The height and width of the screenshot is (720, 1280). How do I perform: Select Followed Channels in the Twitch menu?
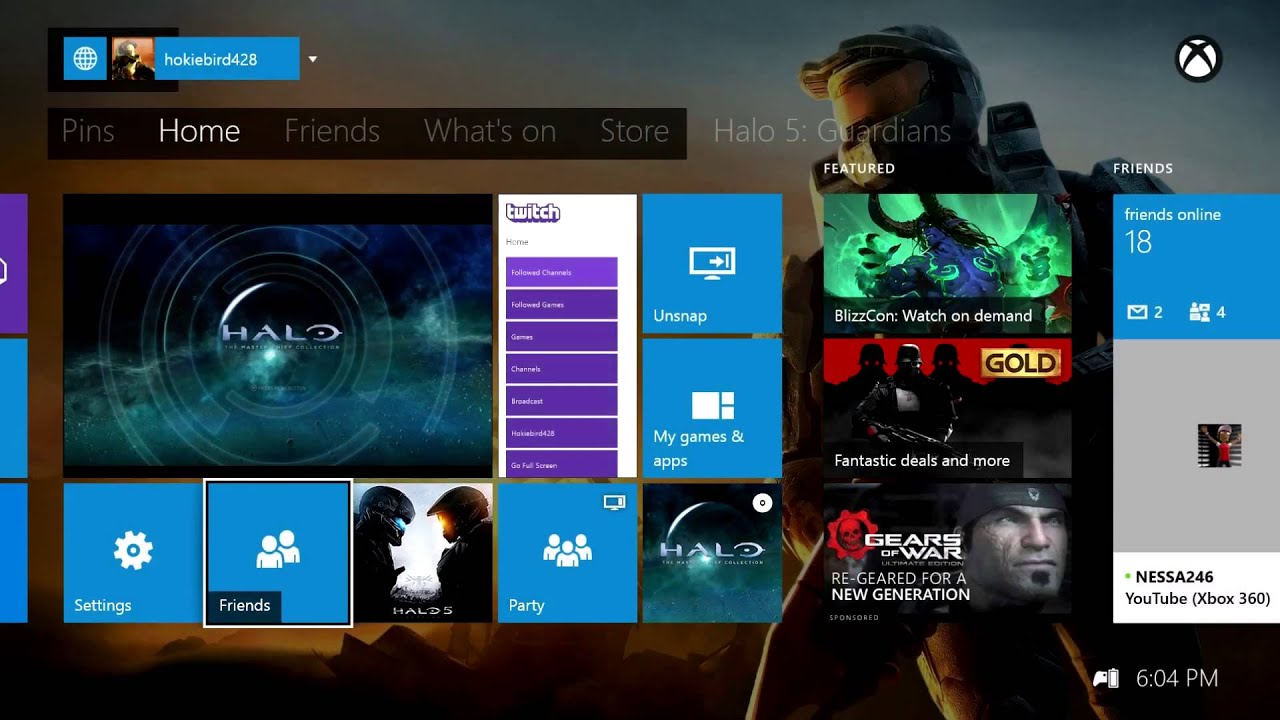click(x=561, y=272)
